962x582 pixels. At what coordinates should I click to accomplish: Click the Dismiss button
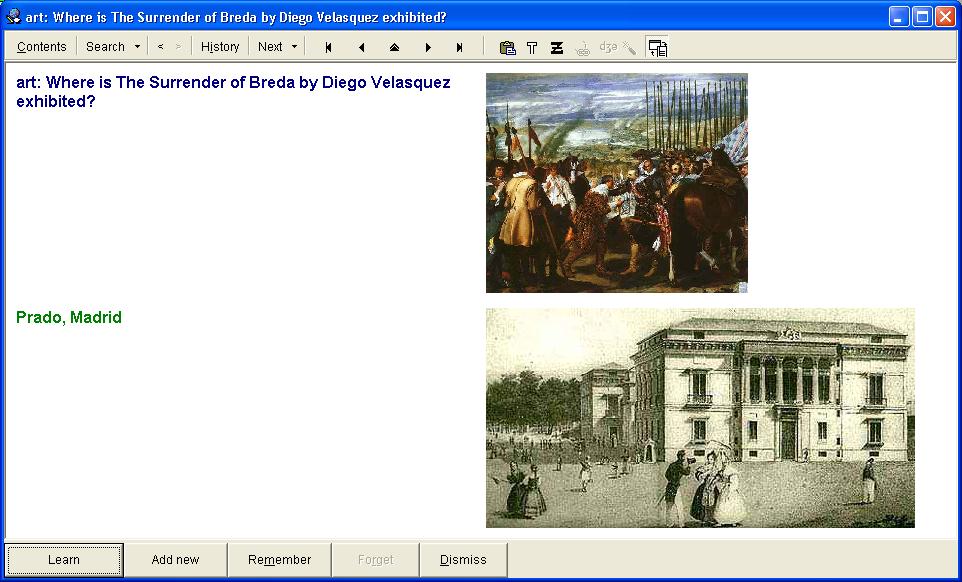pyautogui.click(x=463, y=560)
